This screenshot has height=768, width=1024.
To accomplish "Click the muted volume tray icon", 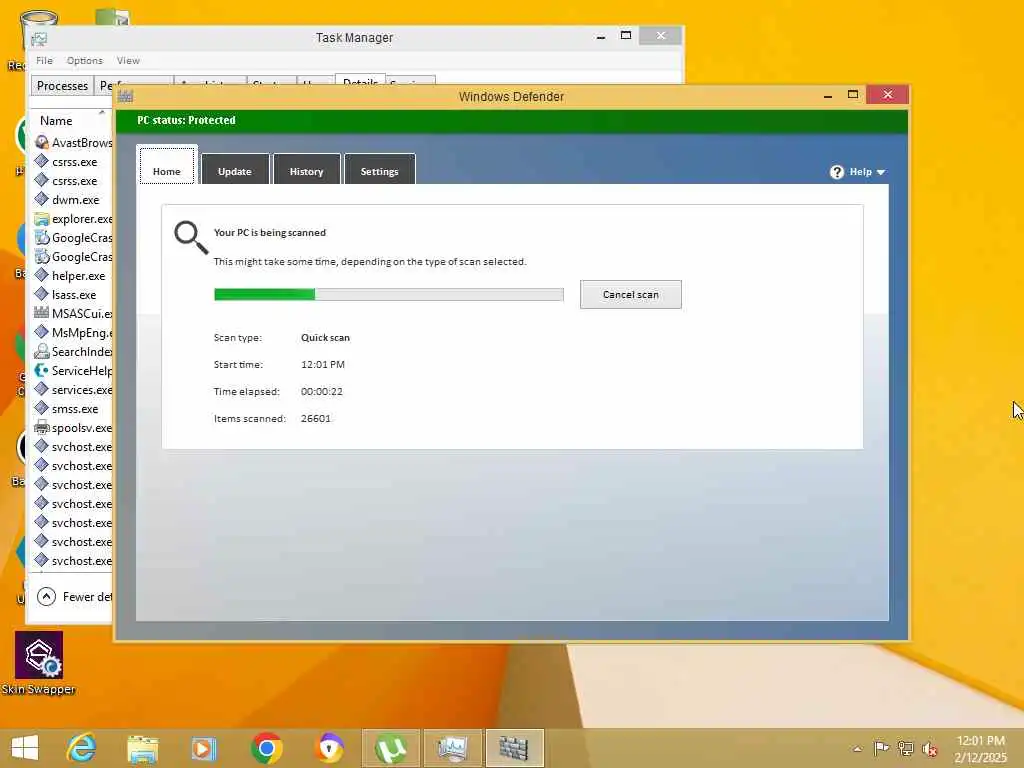I will click(929, 748).
